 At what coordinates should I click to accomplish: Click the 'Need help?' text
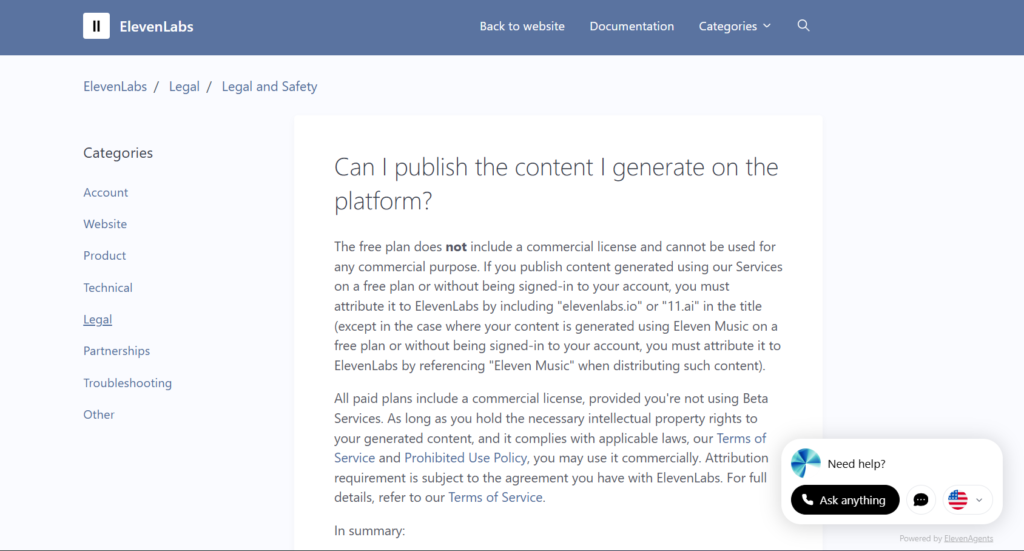(856, 464)
